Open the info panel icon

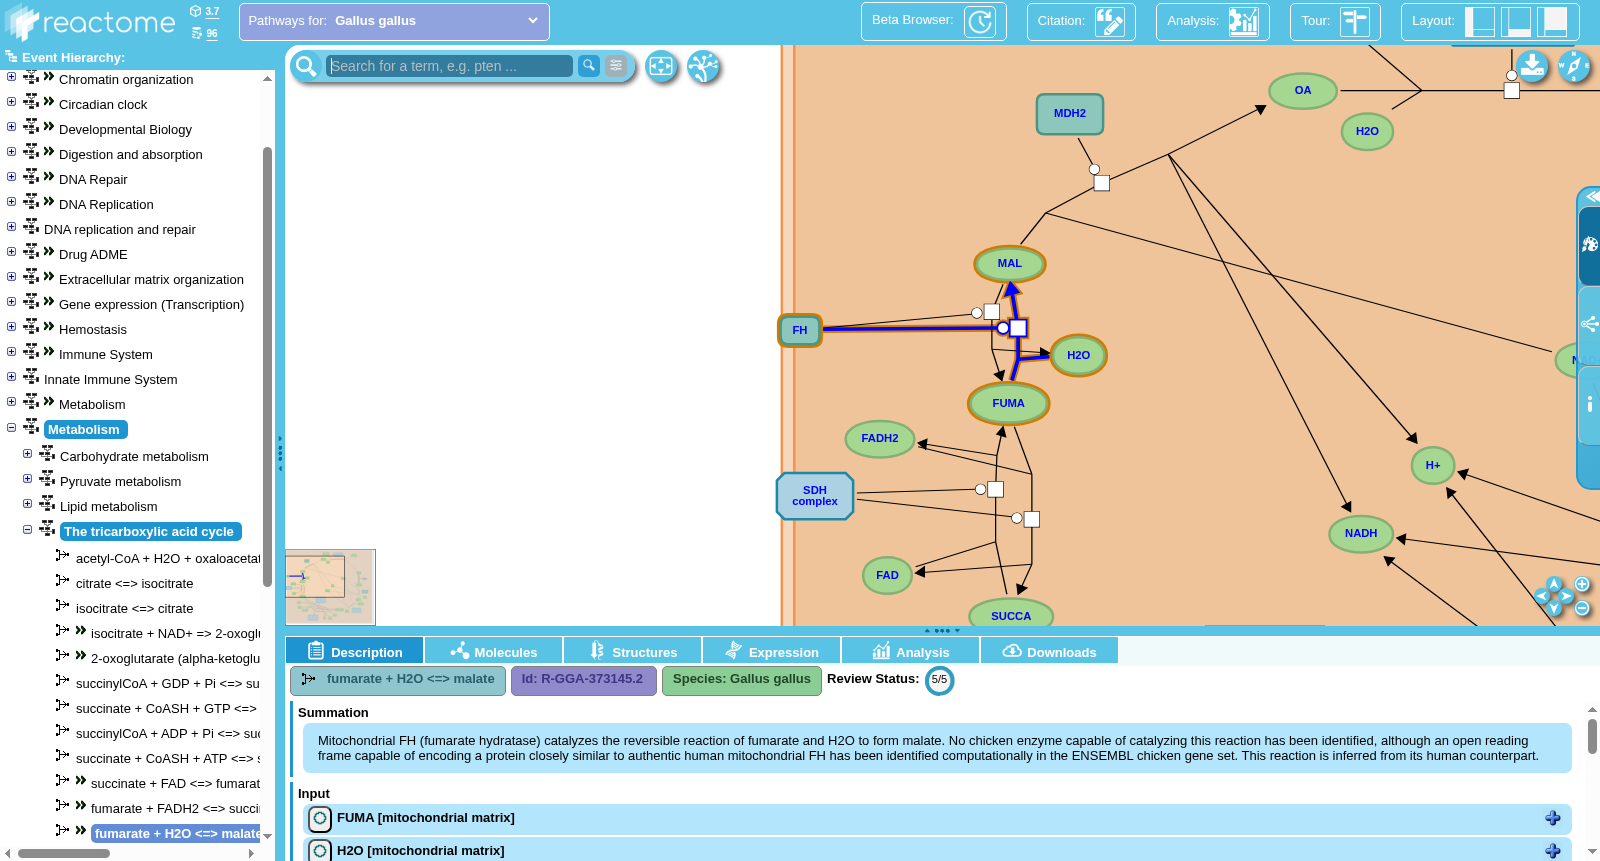tap(1589, 404)
